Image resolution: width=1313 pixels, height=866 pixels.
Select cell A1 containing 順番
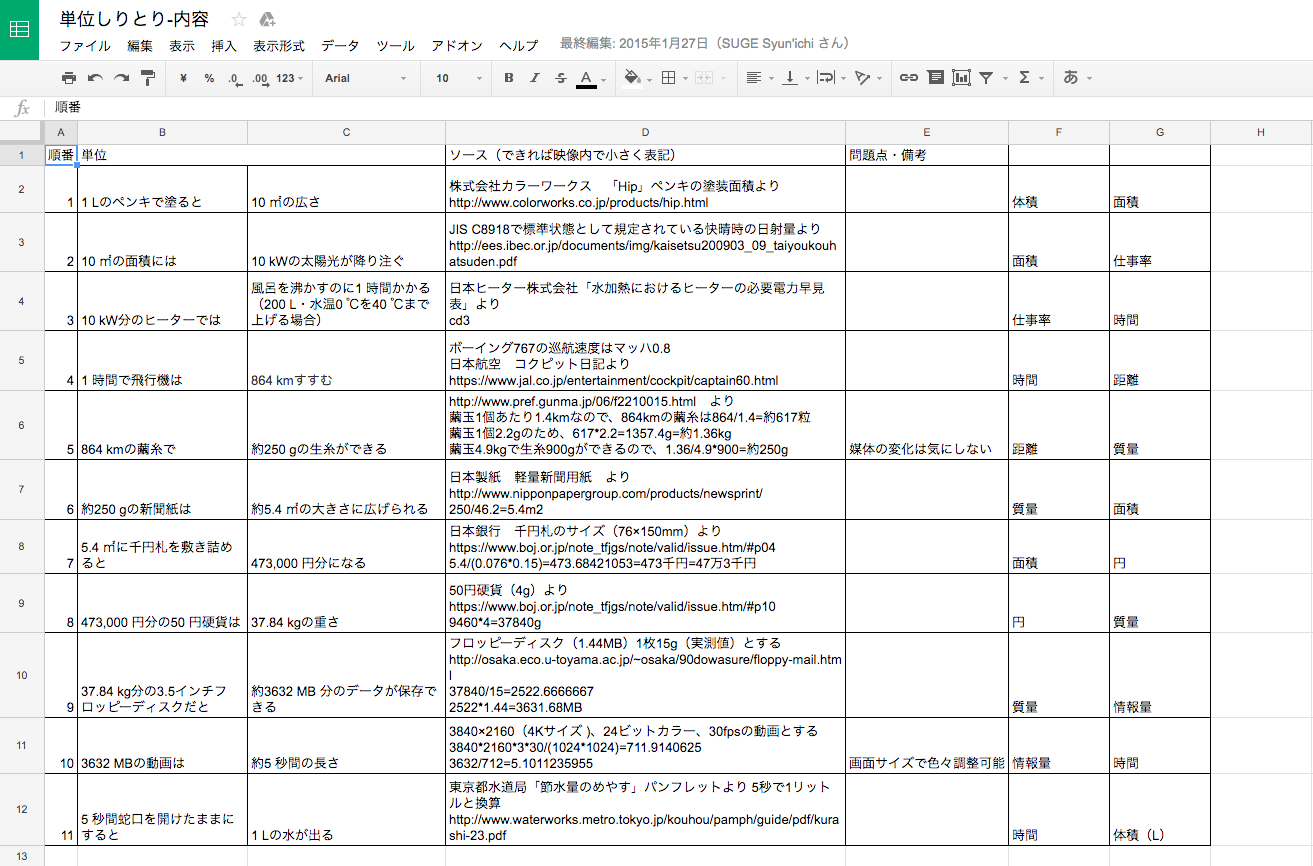coord(61,155)
